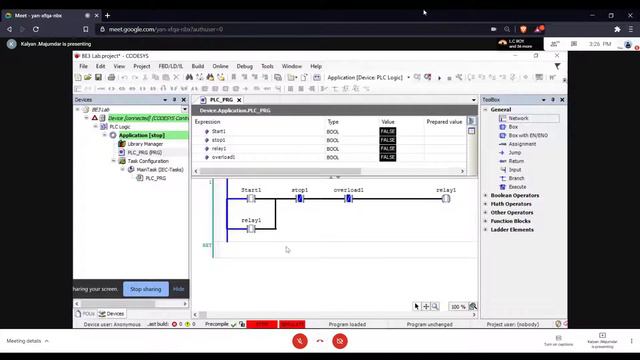
Task: Collapse the Task Configuration tree node
Action: click(113, 161)
